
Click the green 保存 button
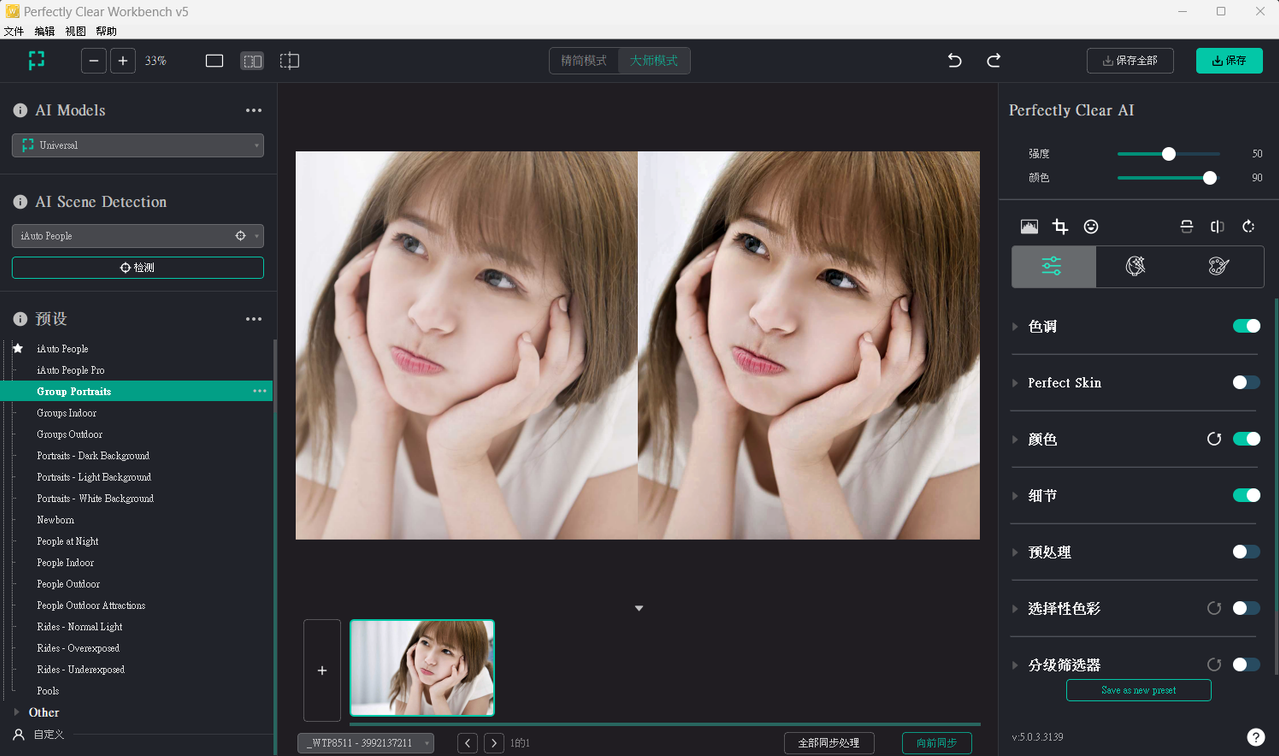click(x=1229, y=61)
